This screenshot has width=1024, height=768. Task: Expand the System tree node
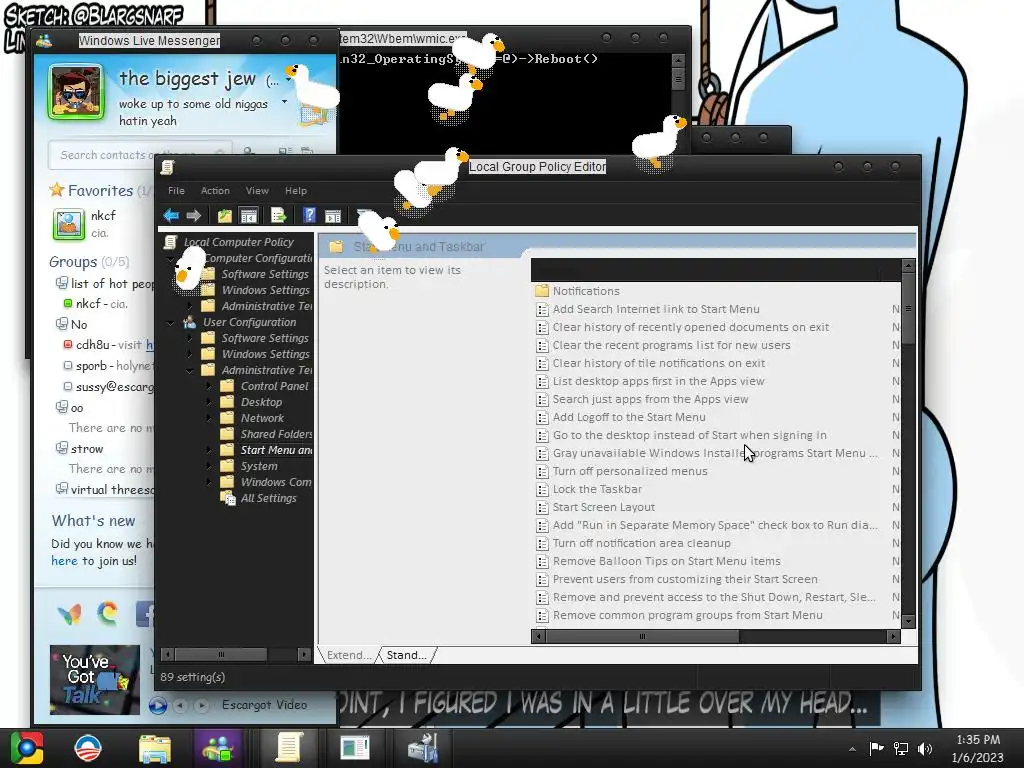click(209, 466)
